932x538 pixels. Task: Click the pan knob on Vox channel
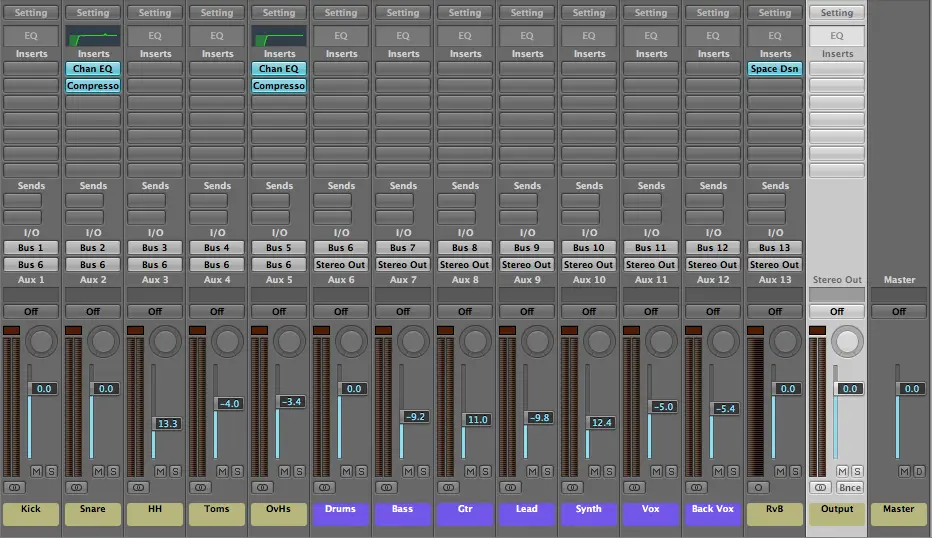coord(661,342)
